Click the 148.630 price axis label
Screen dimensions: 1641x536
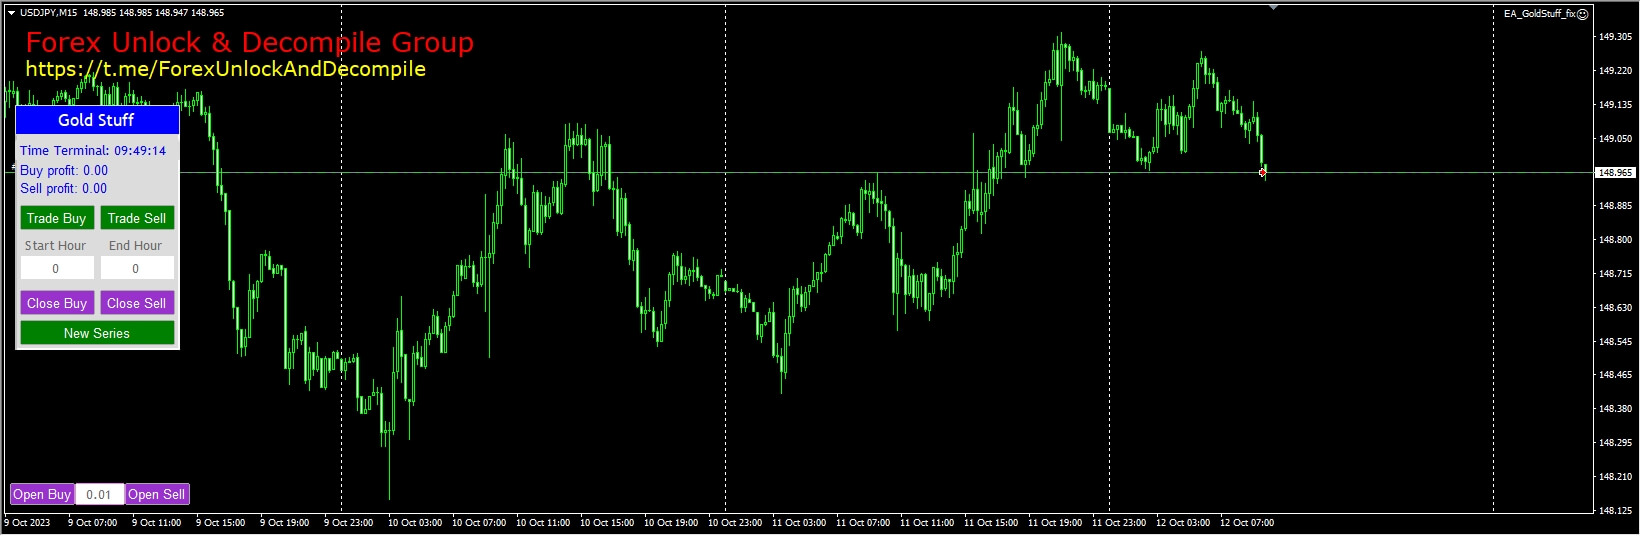point(1615,308)
